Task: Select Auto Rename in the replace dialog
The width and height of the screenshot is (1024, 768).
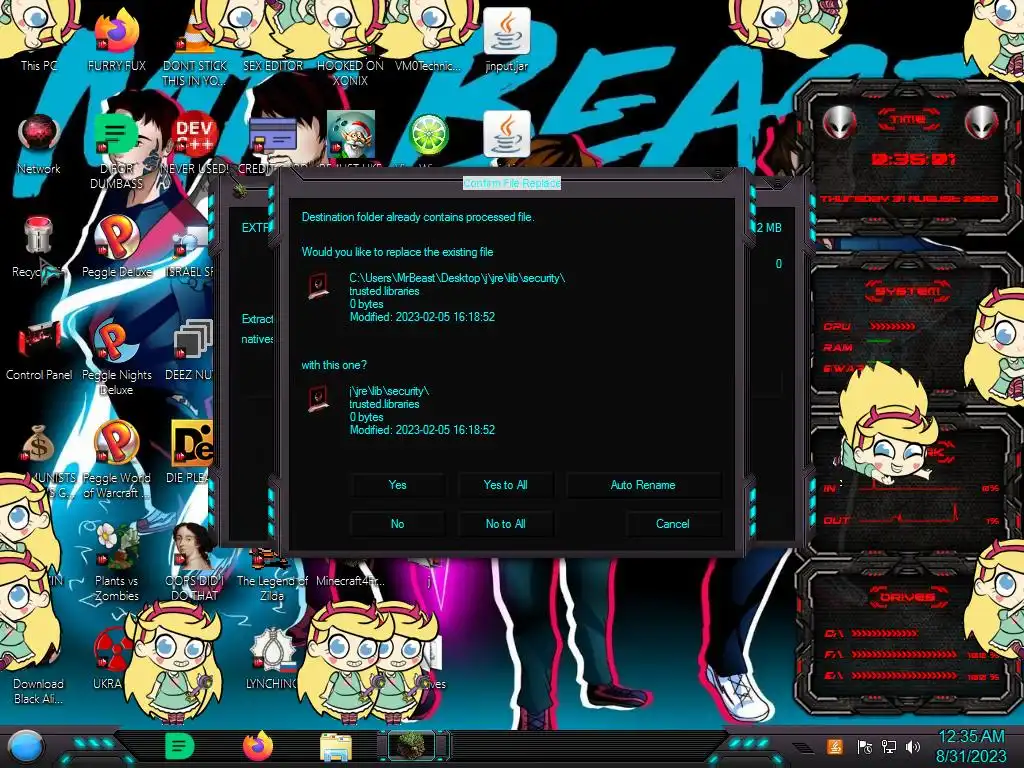Action: [x=643, y=485]
